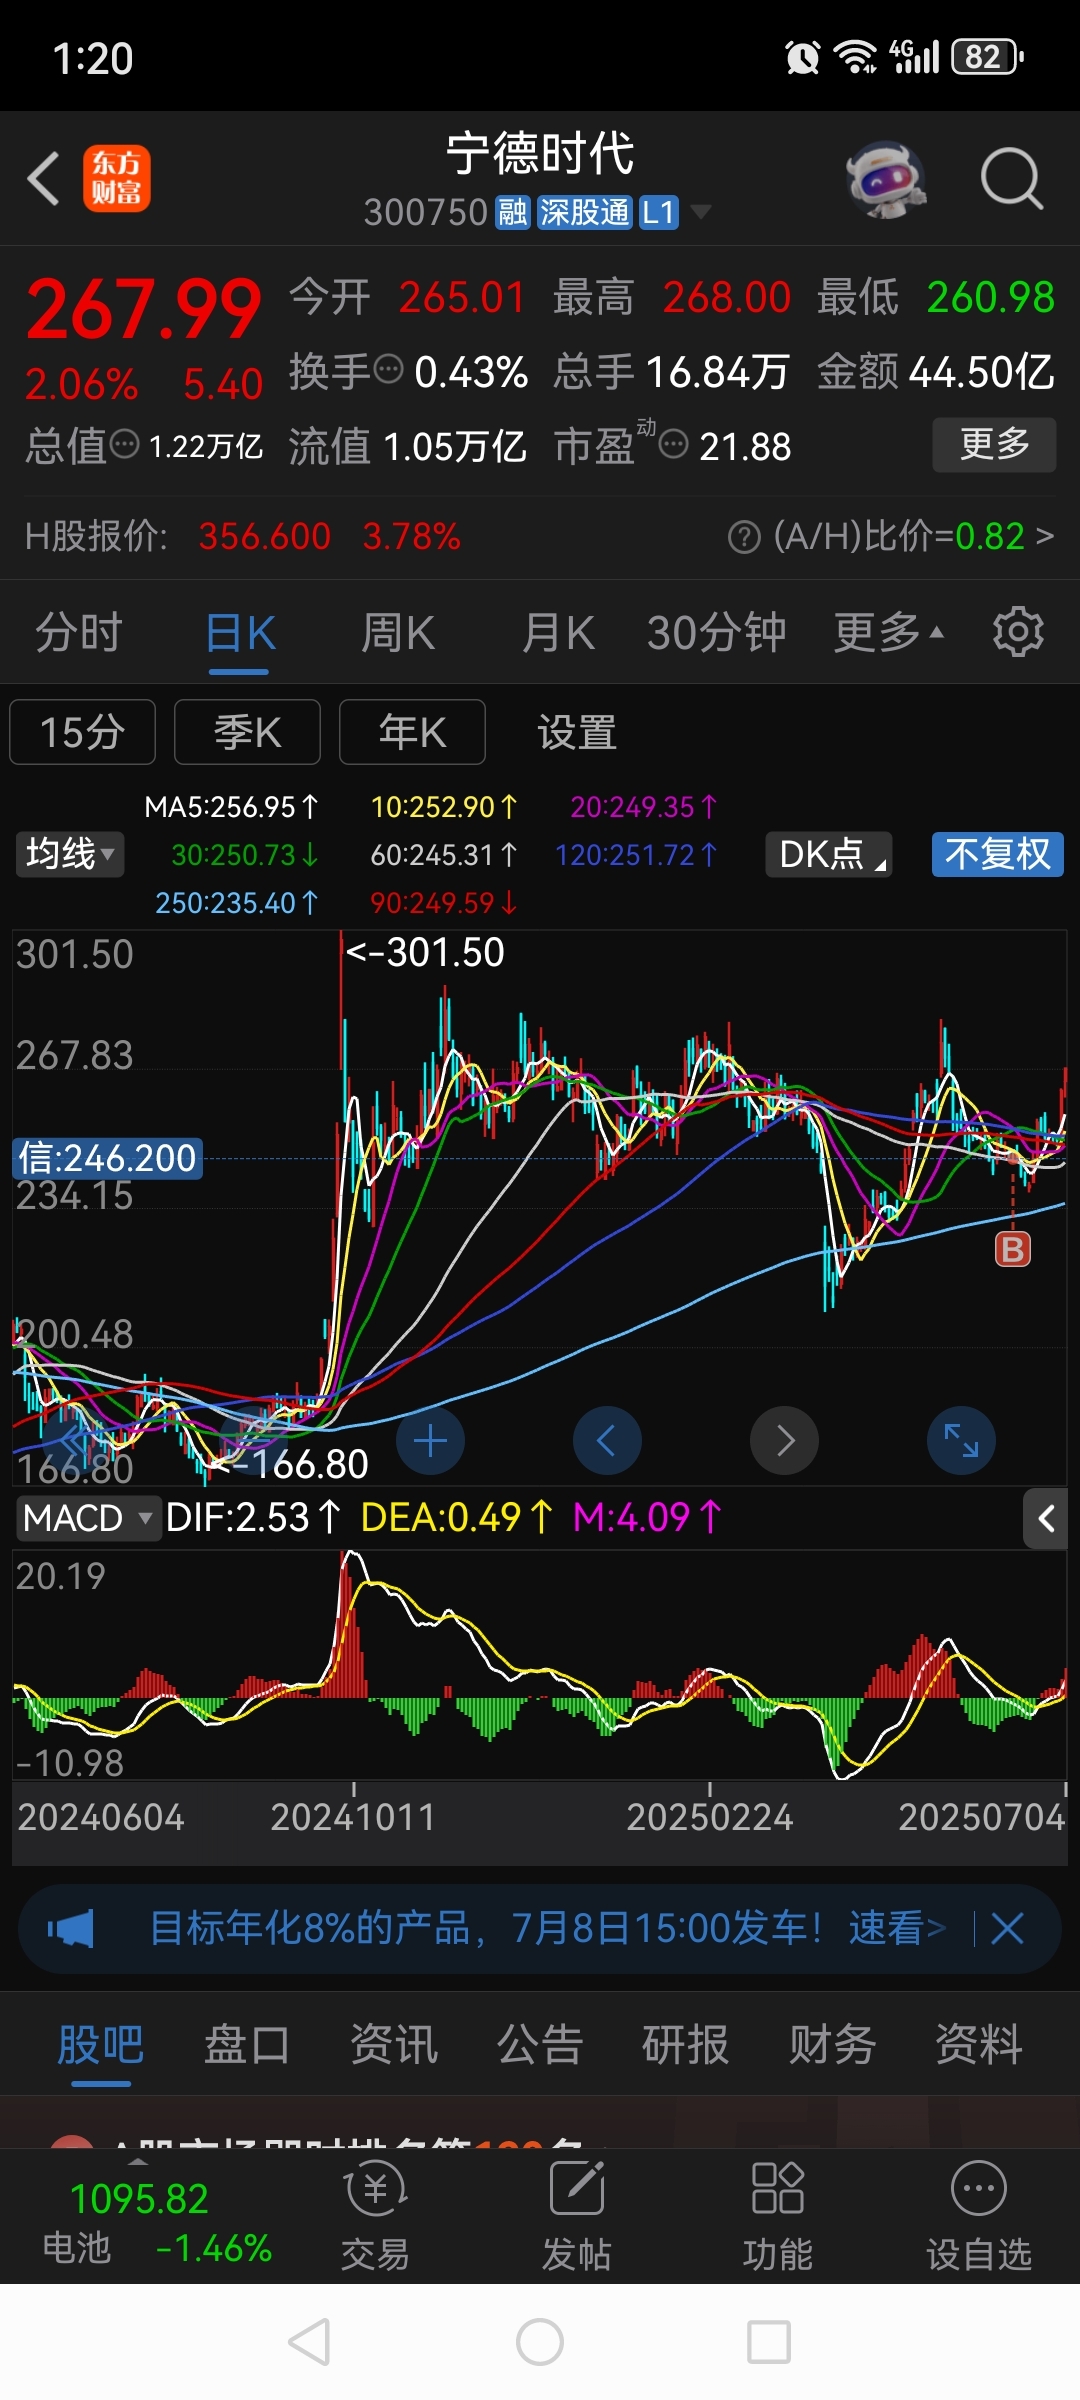Switch to 30分钟 chart tab

pos(716,633)
